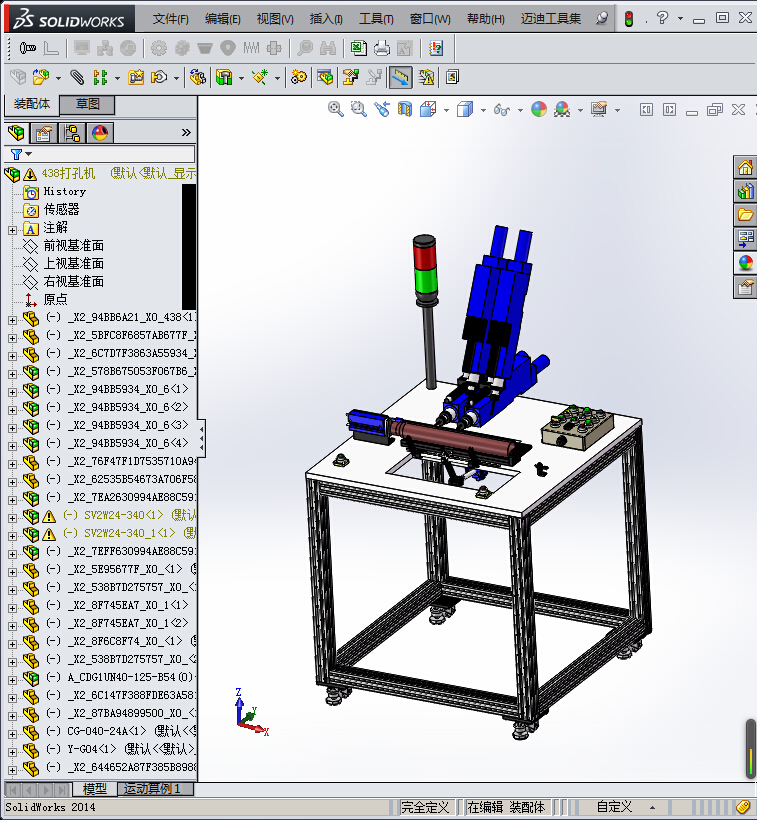
Task: Create a New Motion Study
Action: pyautogui.click(x=299, y=78)
